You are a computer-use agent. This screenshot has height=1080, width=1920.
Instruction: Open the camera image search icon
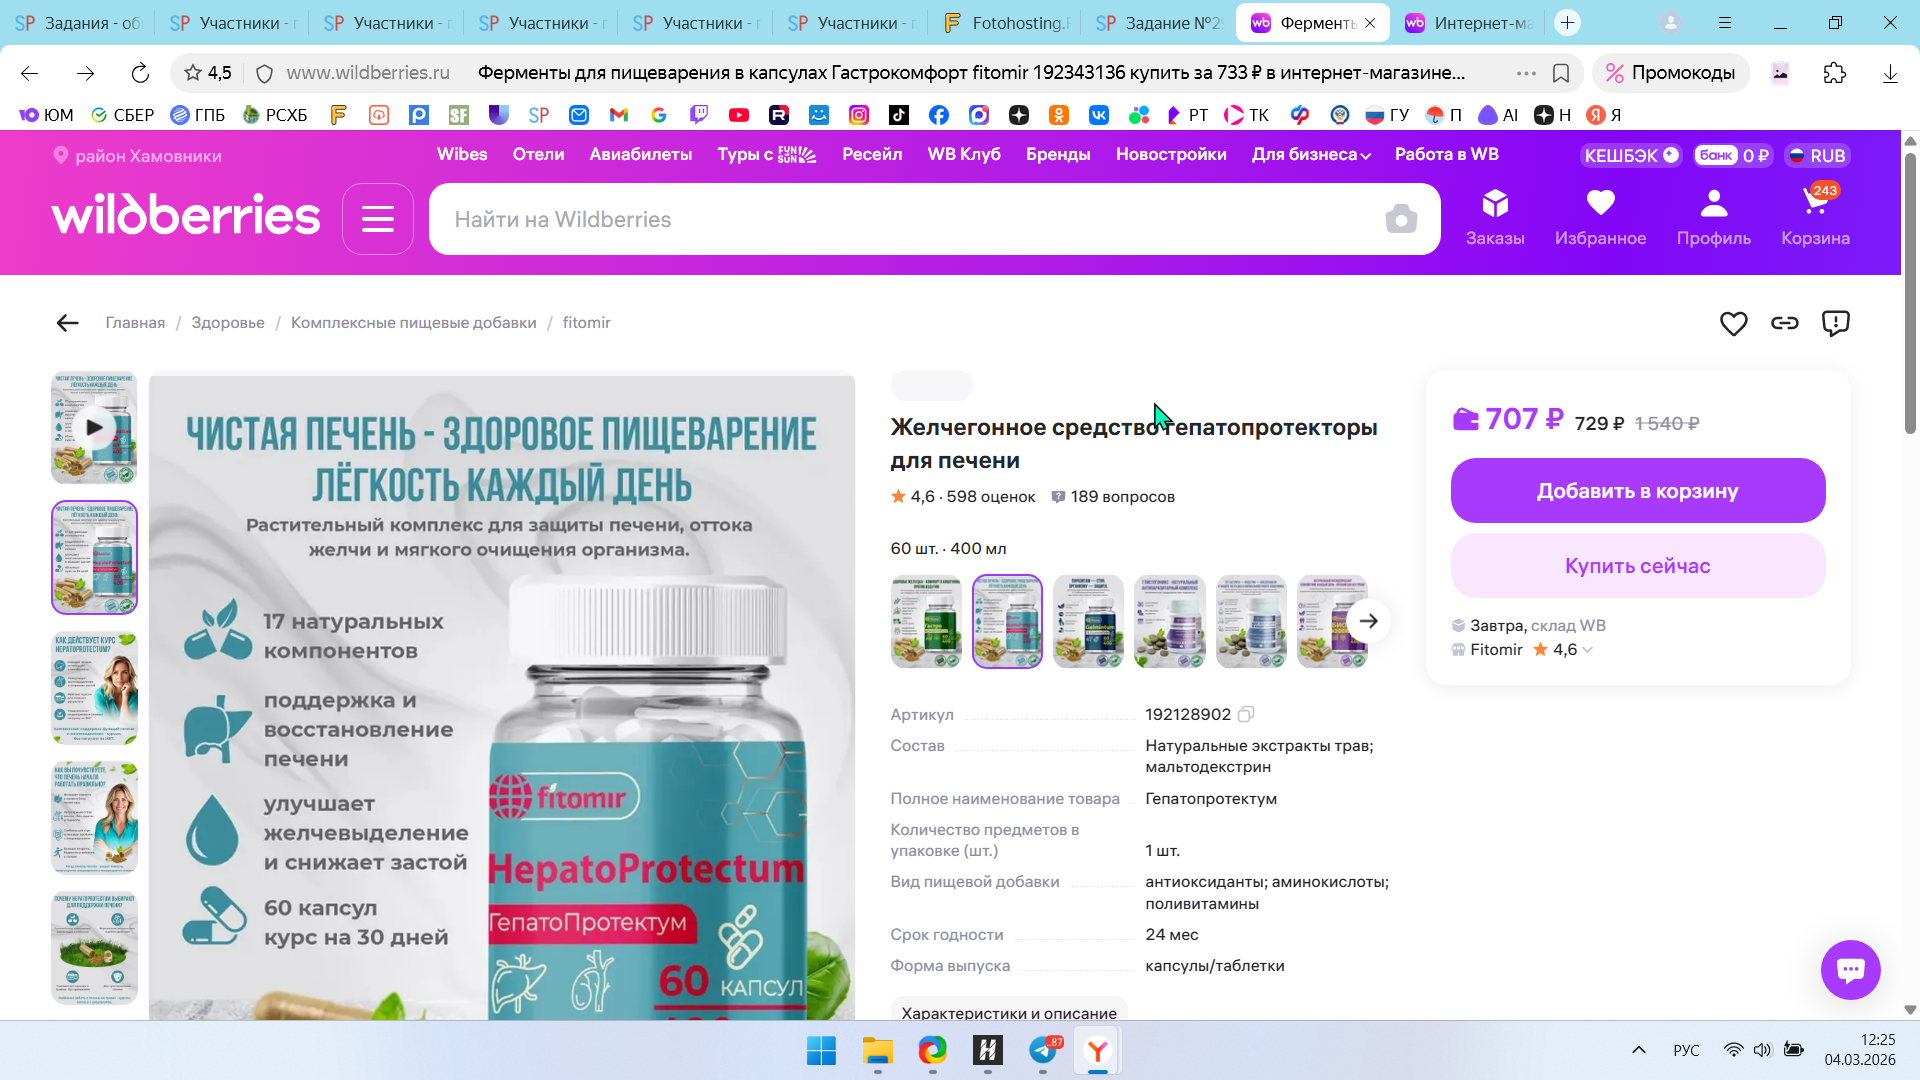click(1400, 219)
